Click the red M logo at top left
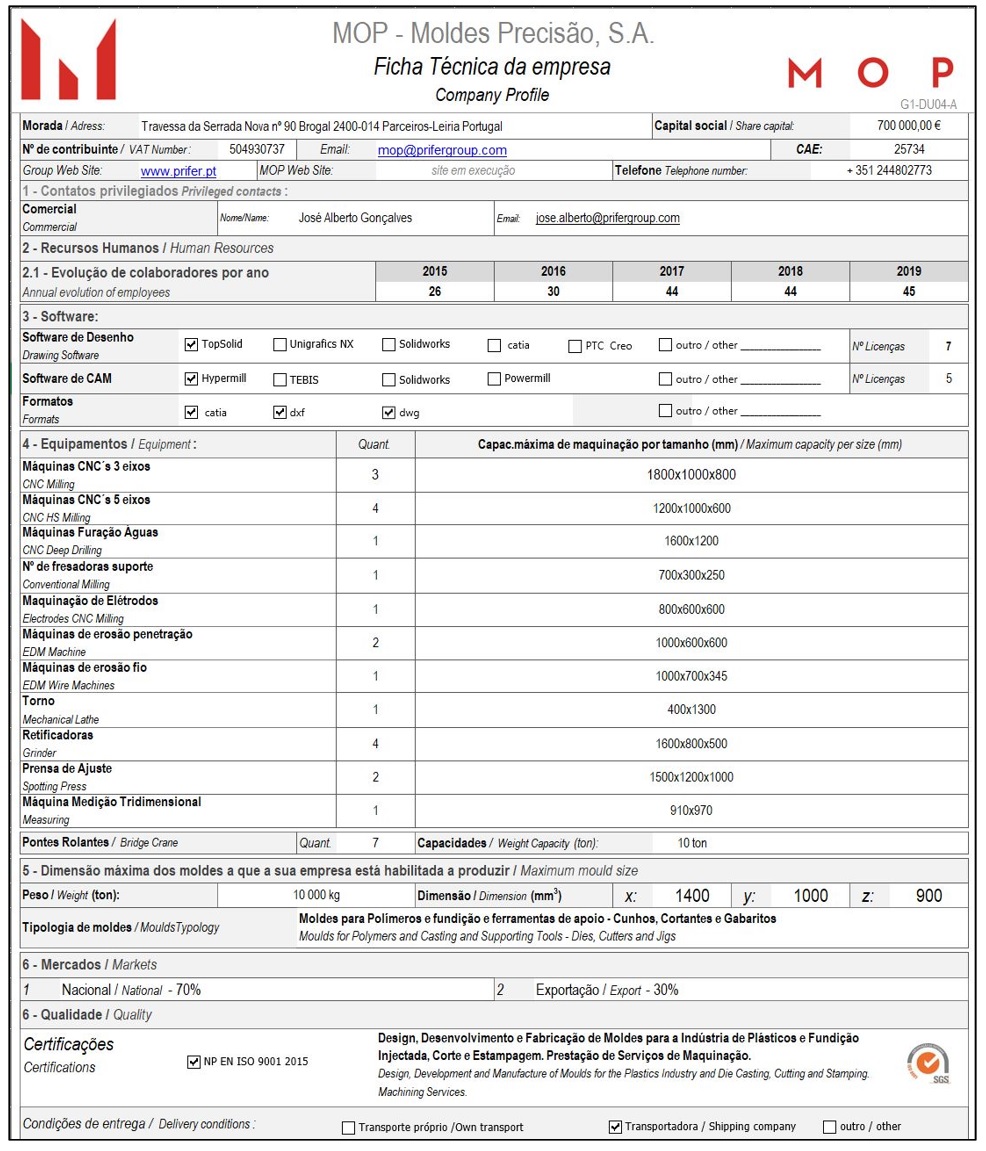 click(68, 59)
